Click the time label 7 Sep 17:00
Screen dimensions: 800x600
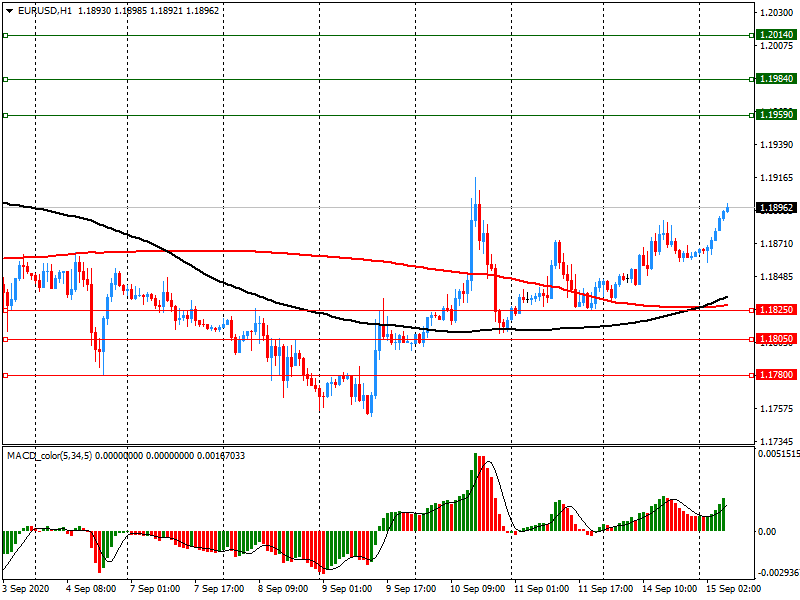tap(219, 589)
